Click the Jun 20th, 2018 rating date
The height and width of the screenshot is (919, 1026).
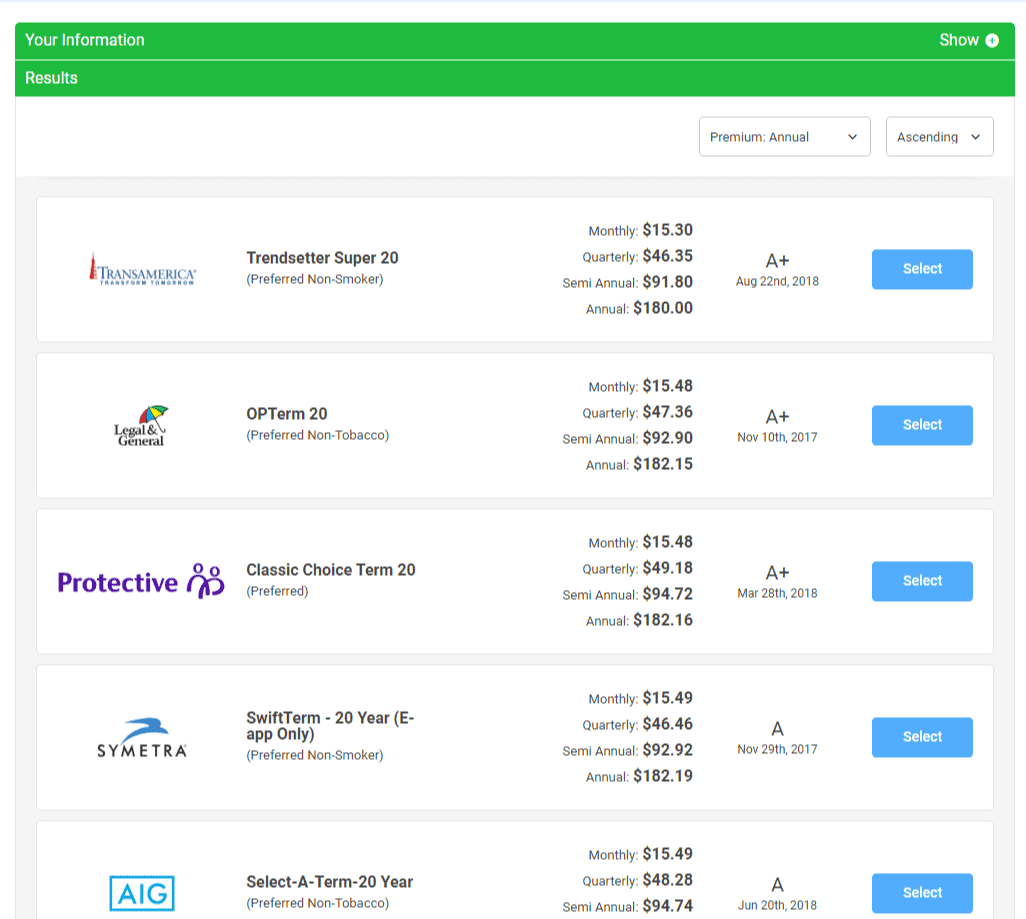click(x=777, y=905)
